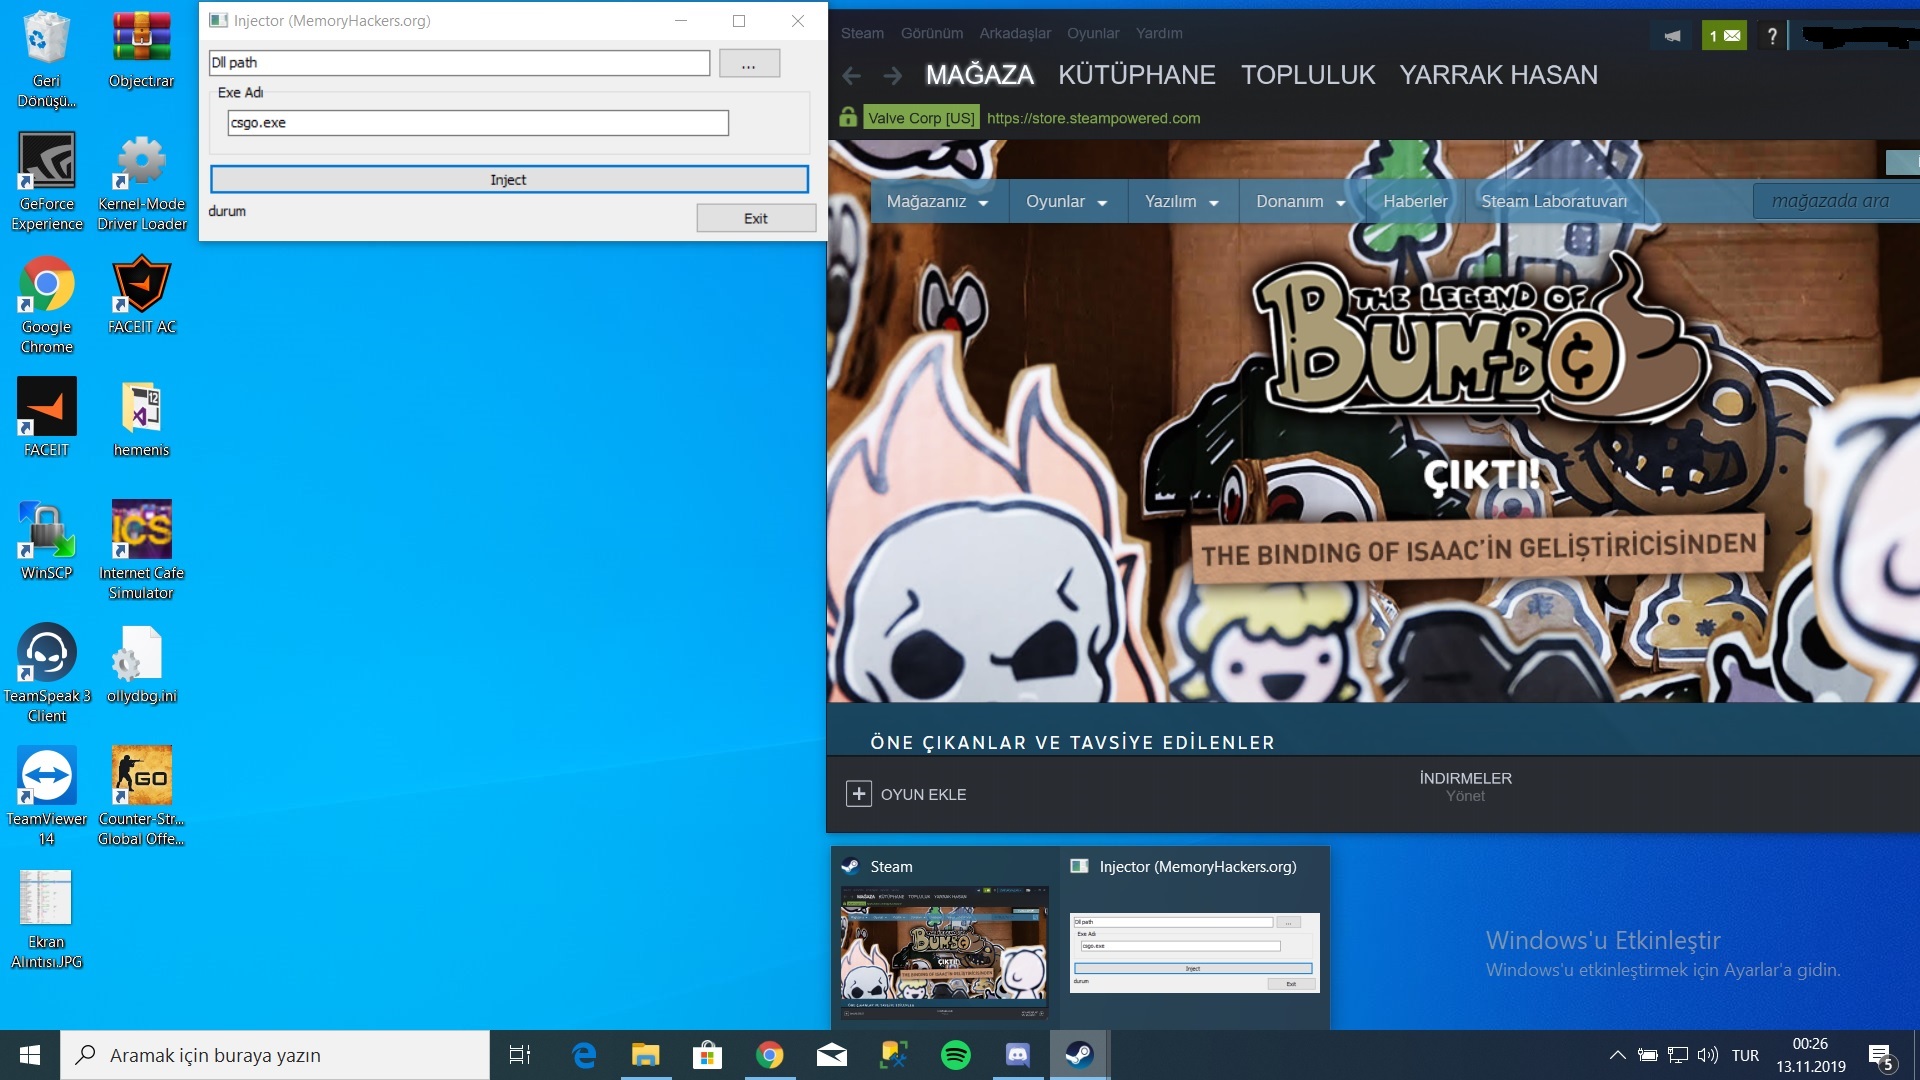Switch to KÜTÜPHANE tab in Steam
Viewport: 1920px width, 1080px height.
click(1137, 75)
